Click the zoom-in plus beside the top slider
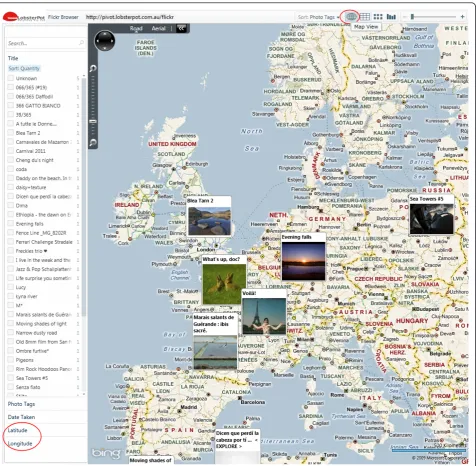 (462, 17)
